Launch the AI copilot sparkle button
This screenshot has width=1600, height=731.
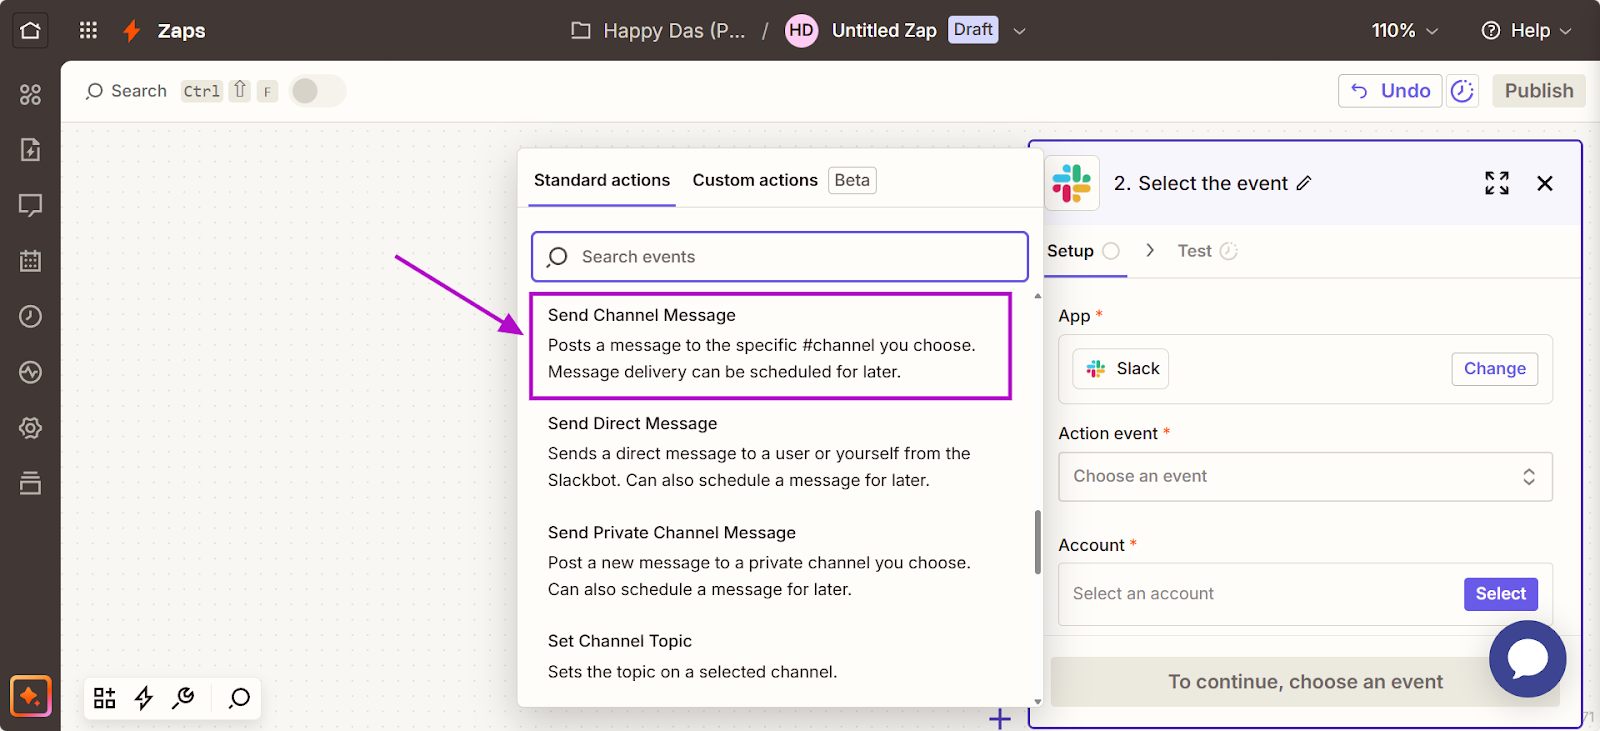(30, 696)
